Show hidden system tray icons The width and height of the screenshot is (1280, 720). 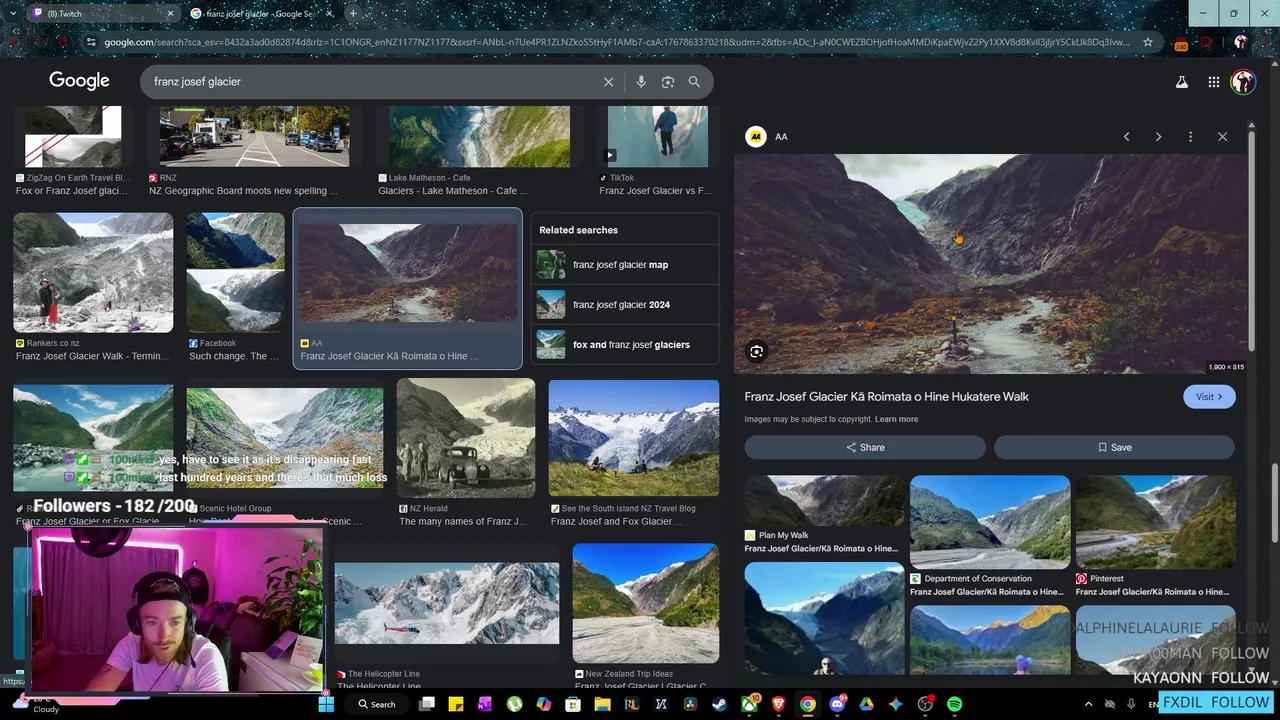[1088, 704]
